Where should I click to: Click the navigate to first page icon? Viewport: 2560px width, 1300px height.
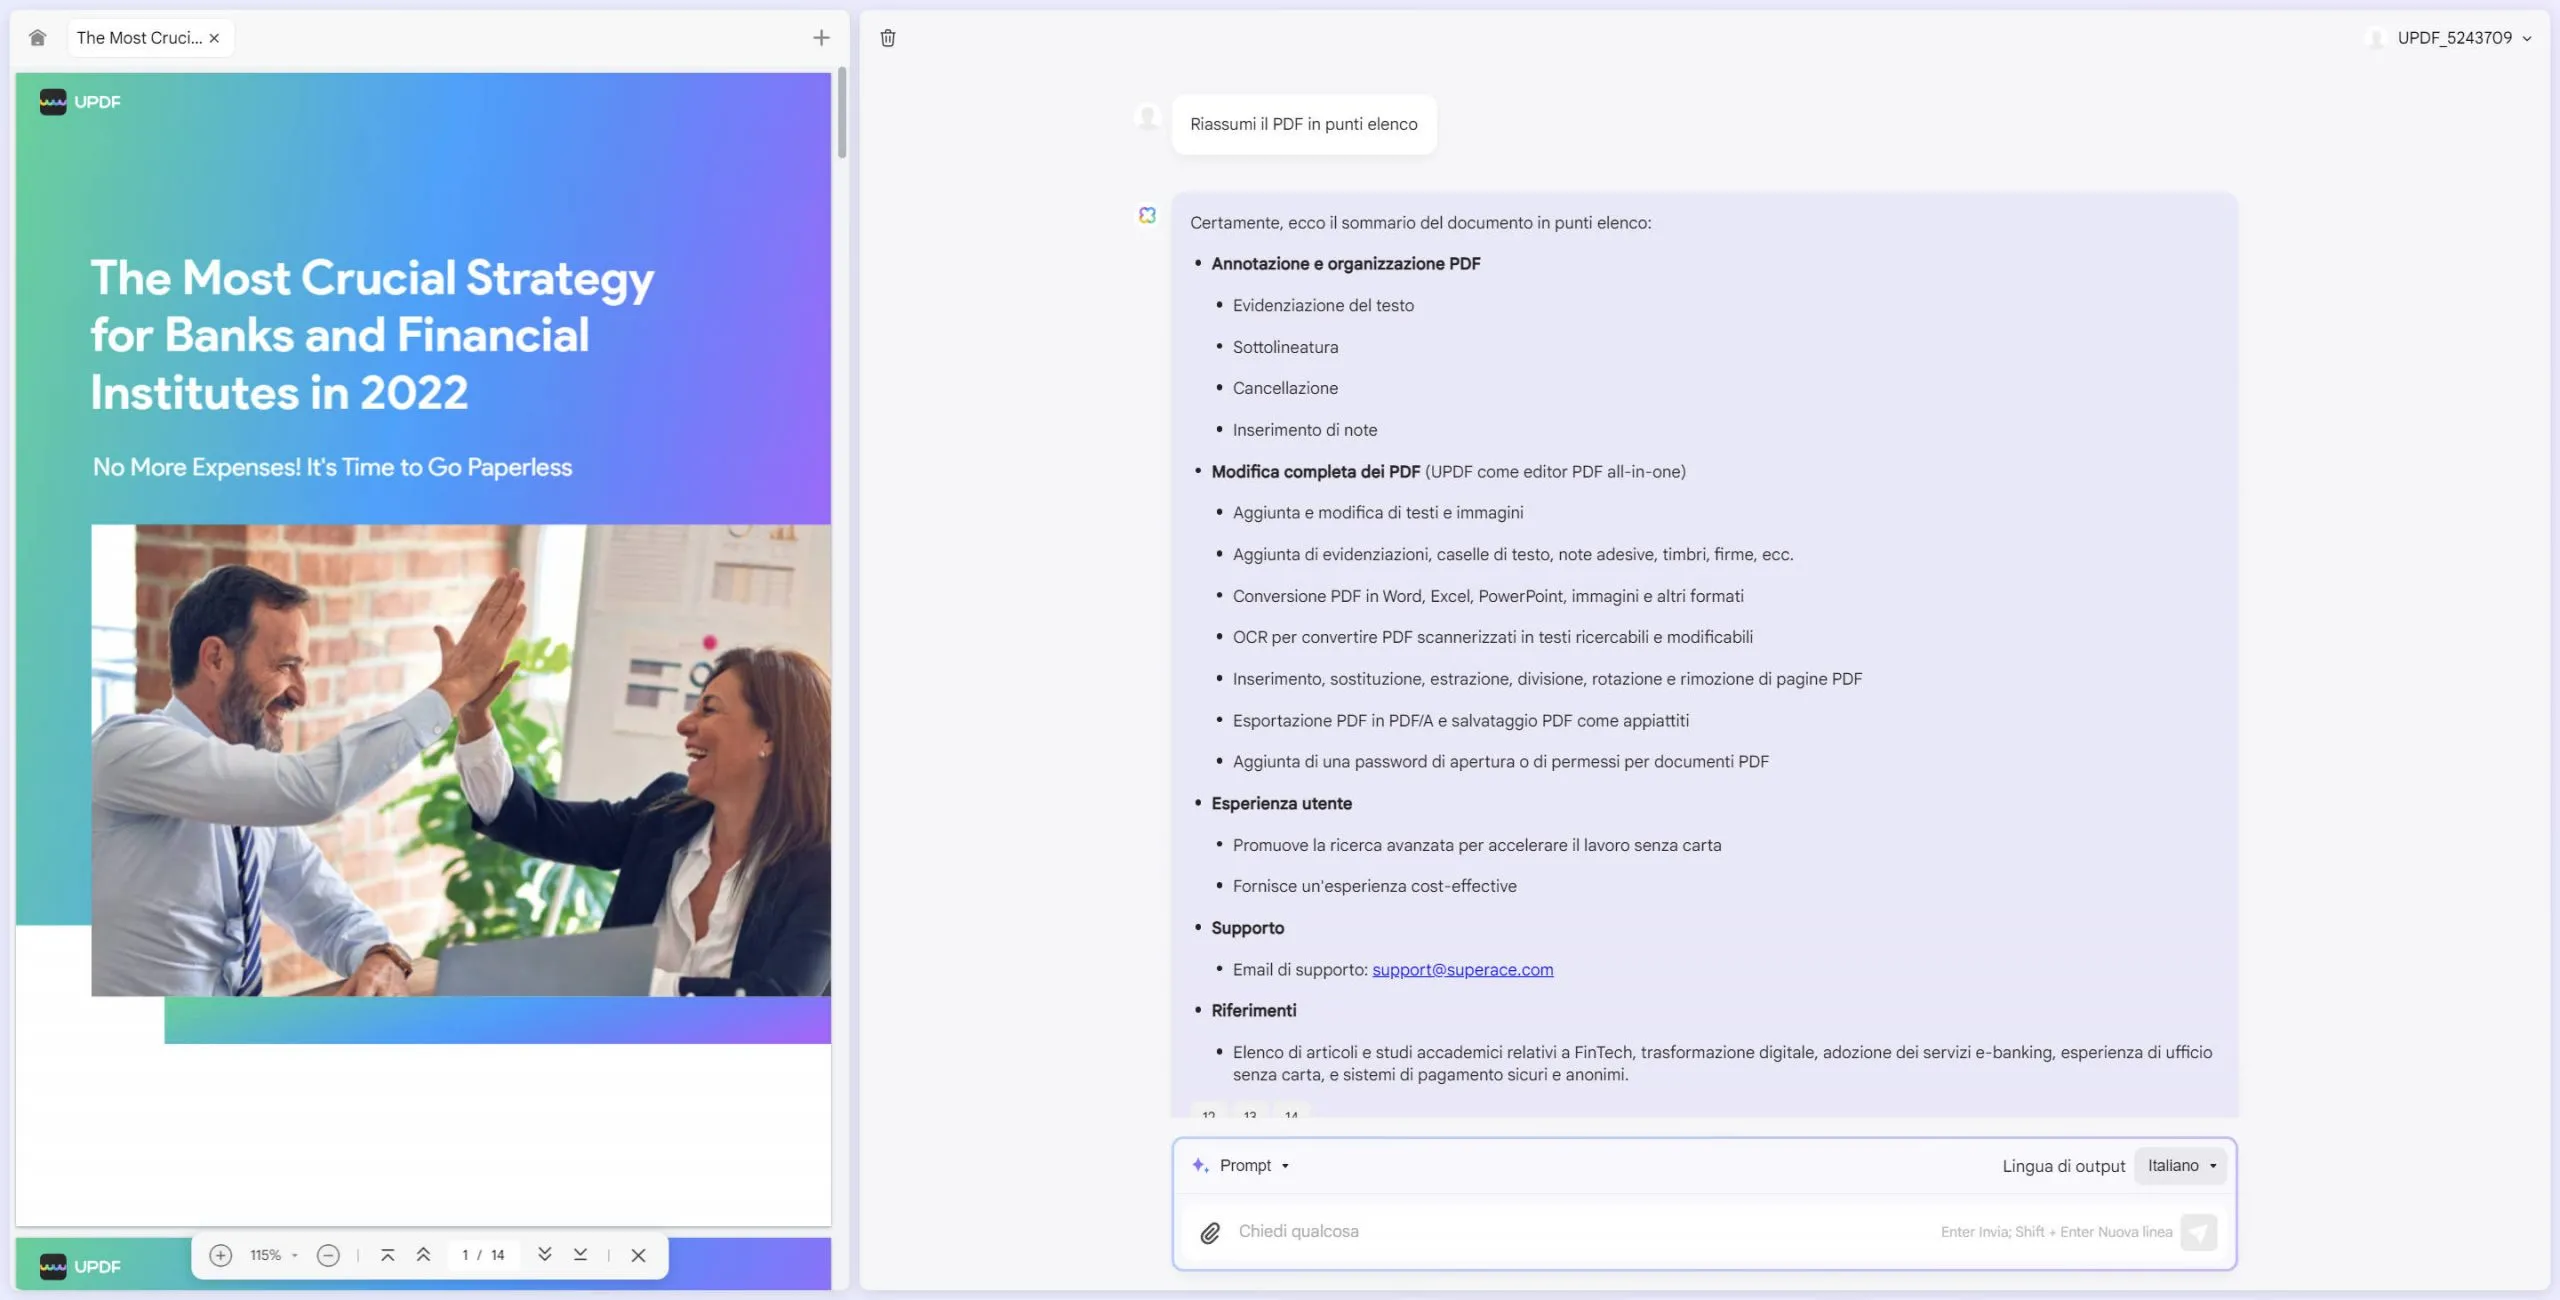click(388, 1257)
